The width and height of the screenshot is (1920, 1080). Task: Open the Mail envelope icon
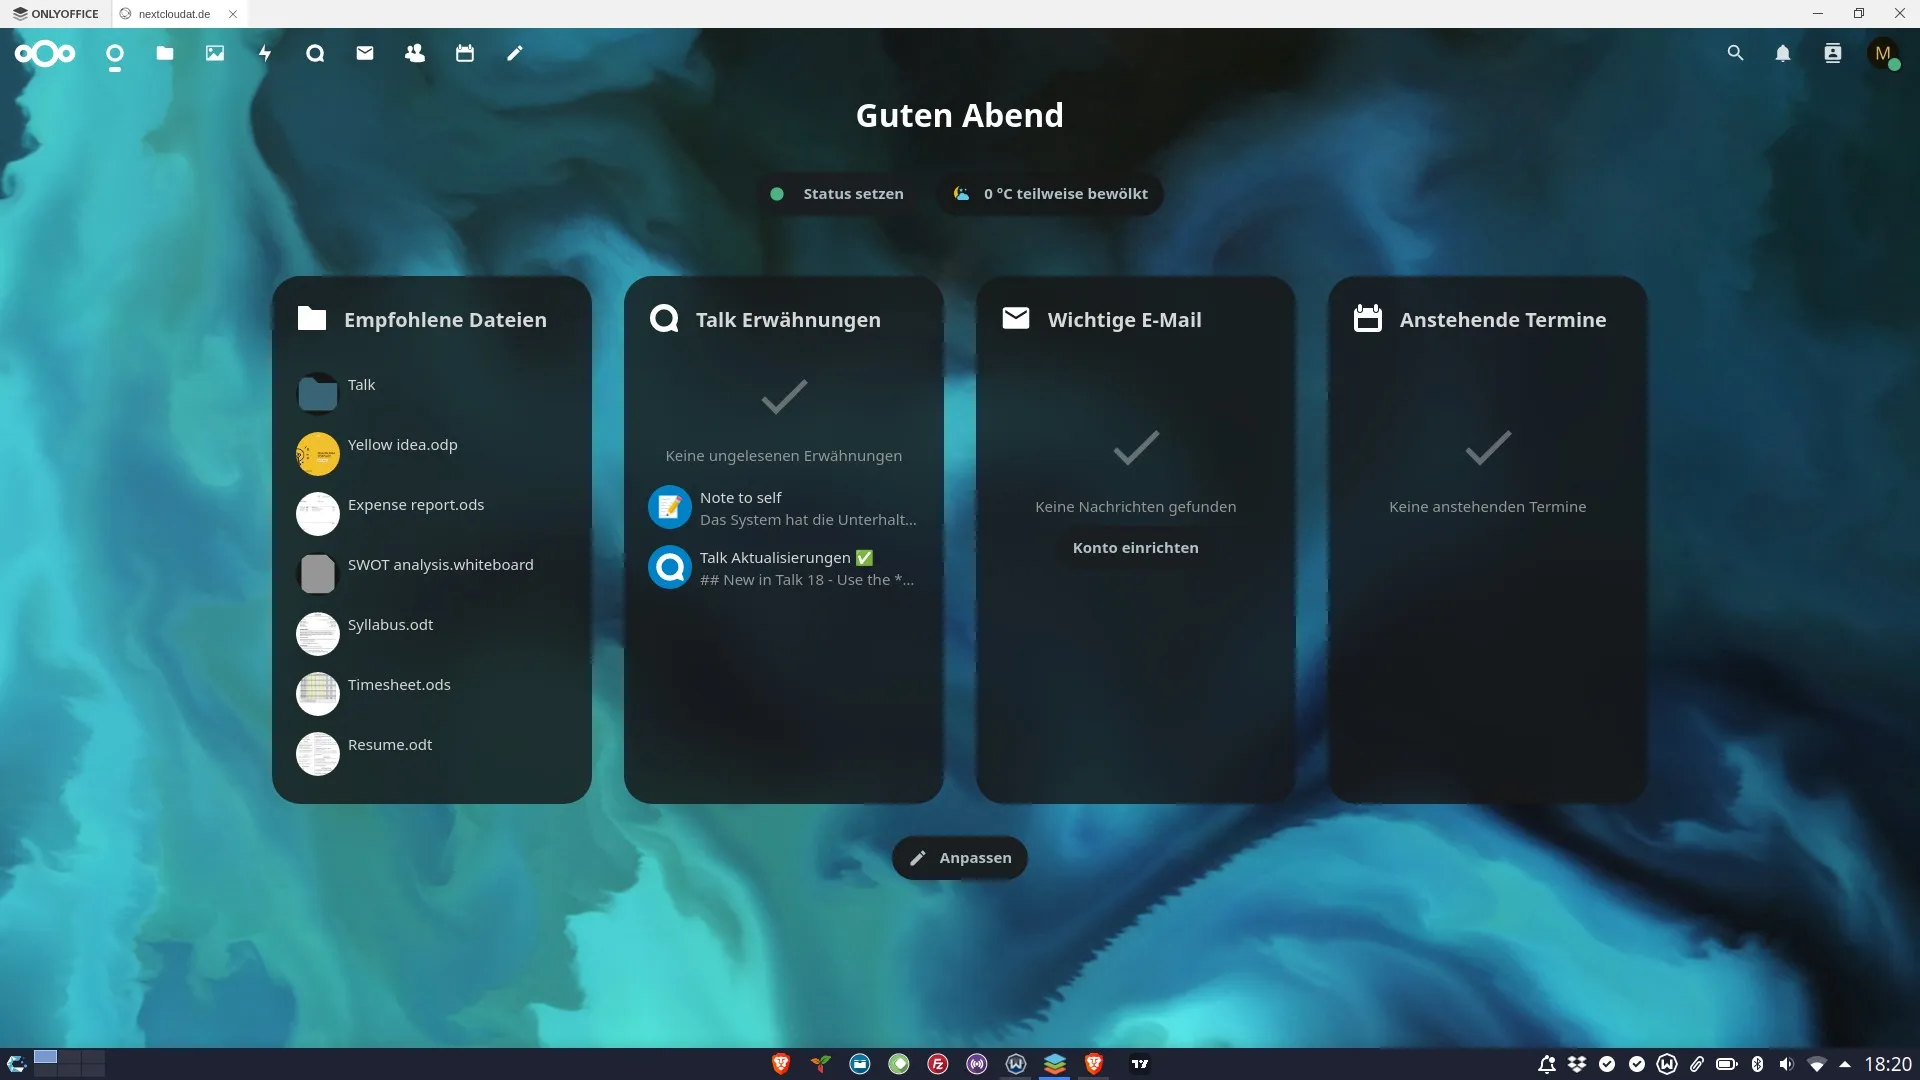click(365, 53)
